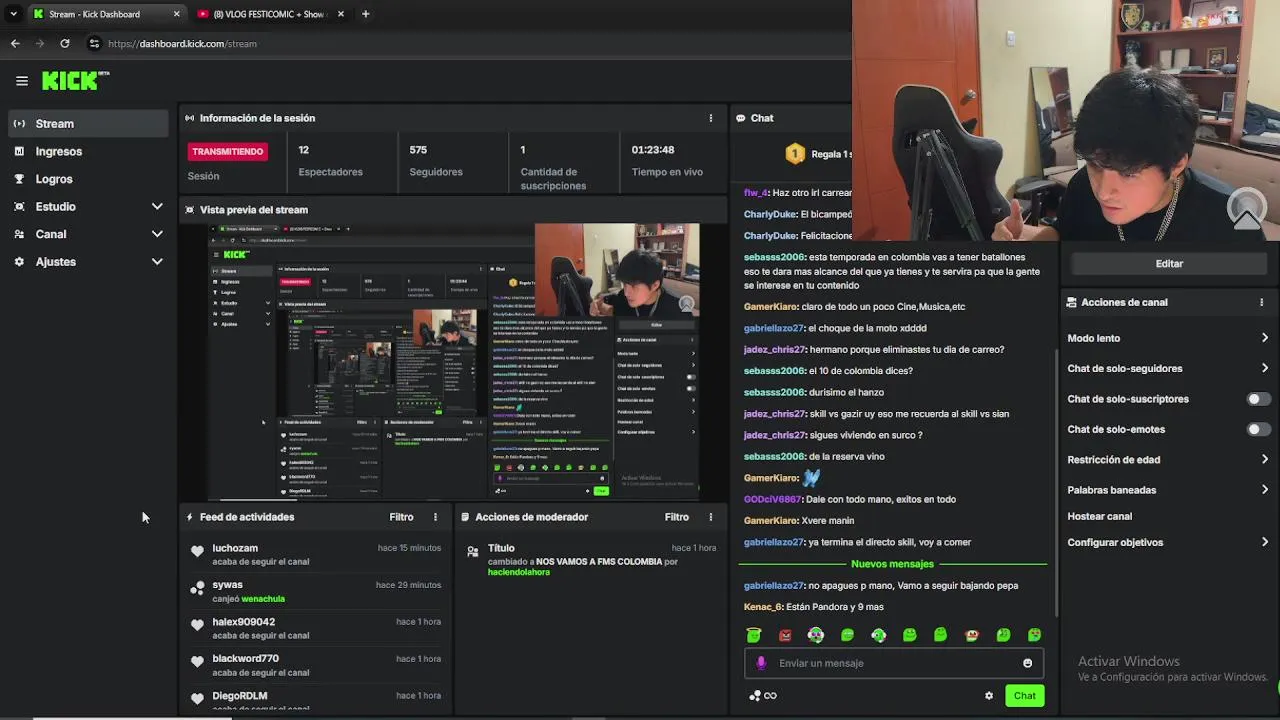Viewport: 1280px width, 720px height.
Task: Click the reward icon next to sywas
Action: tap(197, 588)
